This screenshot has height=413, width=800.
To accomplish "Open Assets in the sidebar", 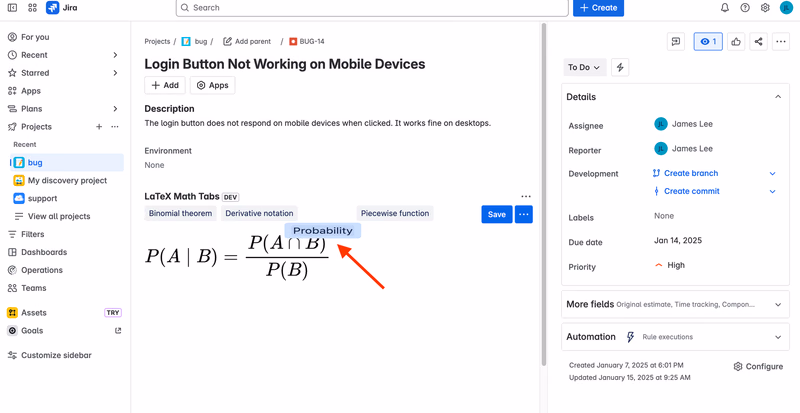I will (34, 312).
